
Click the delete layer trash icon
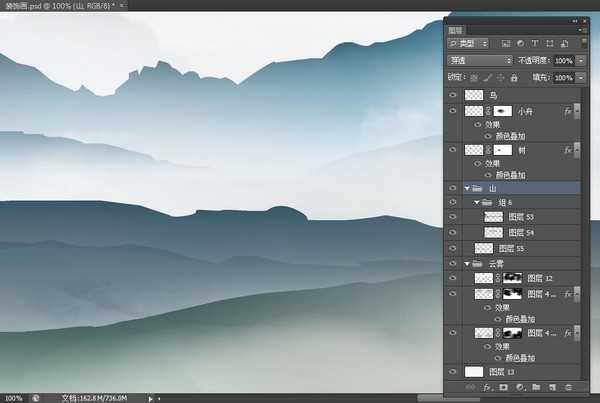569,387
